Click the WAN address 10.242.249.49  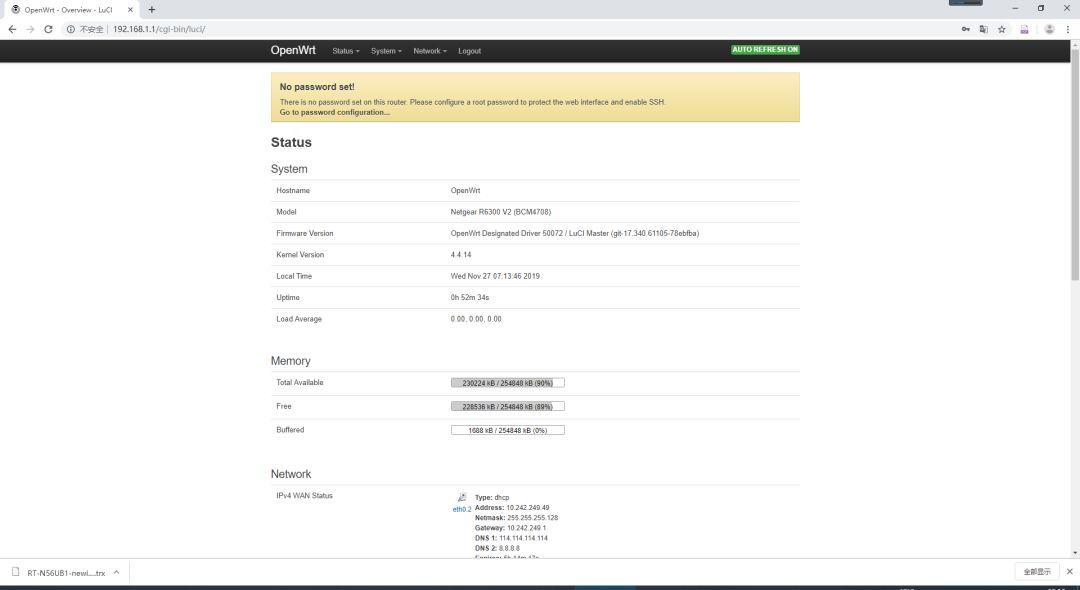pyautogui.click(x=528, y=507)
